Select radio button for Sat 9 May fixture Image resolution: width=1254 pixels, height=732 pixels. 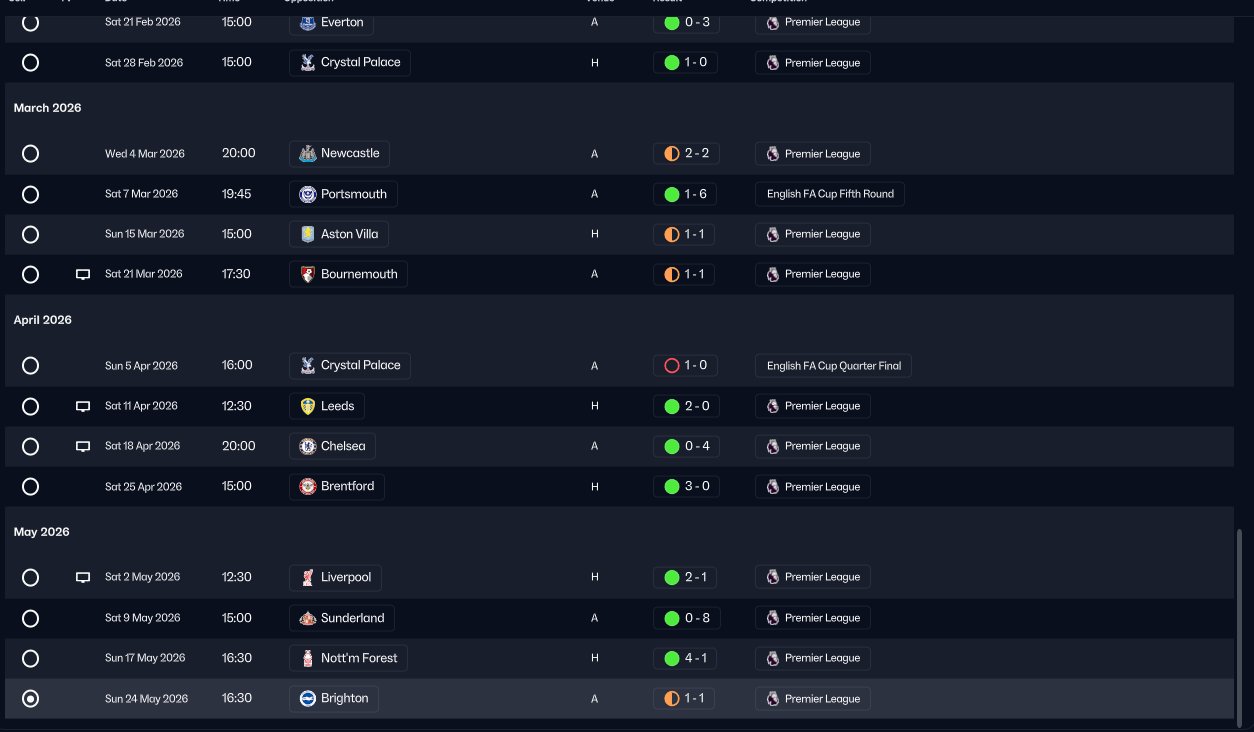[x=30, y=618]
